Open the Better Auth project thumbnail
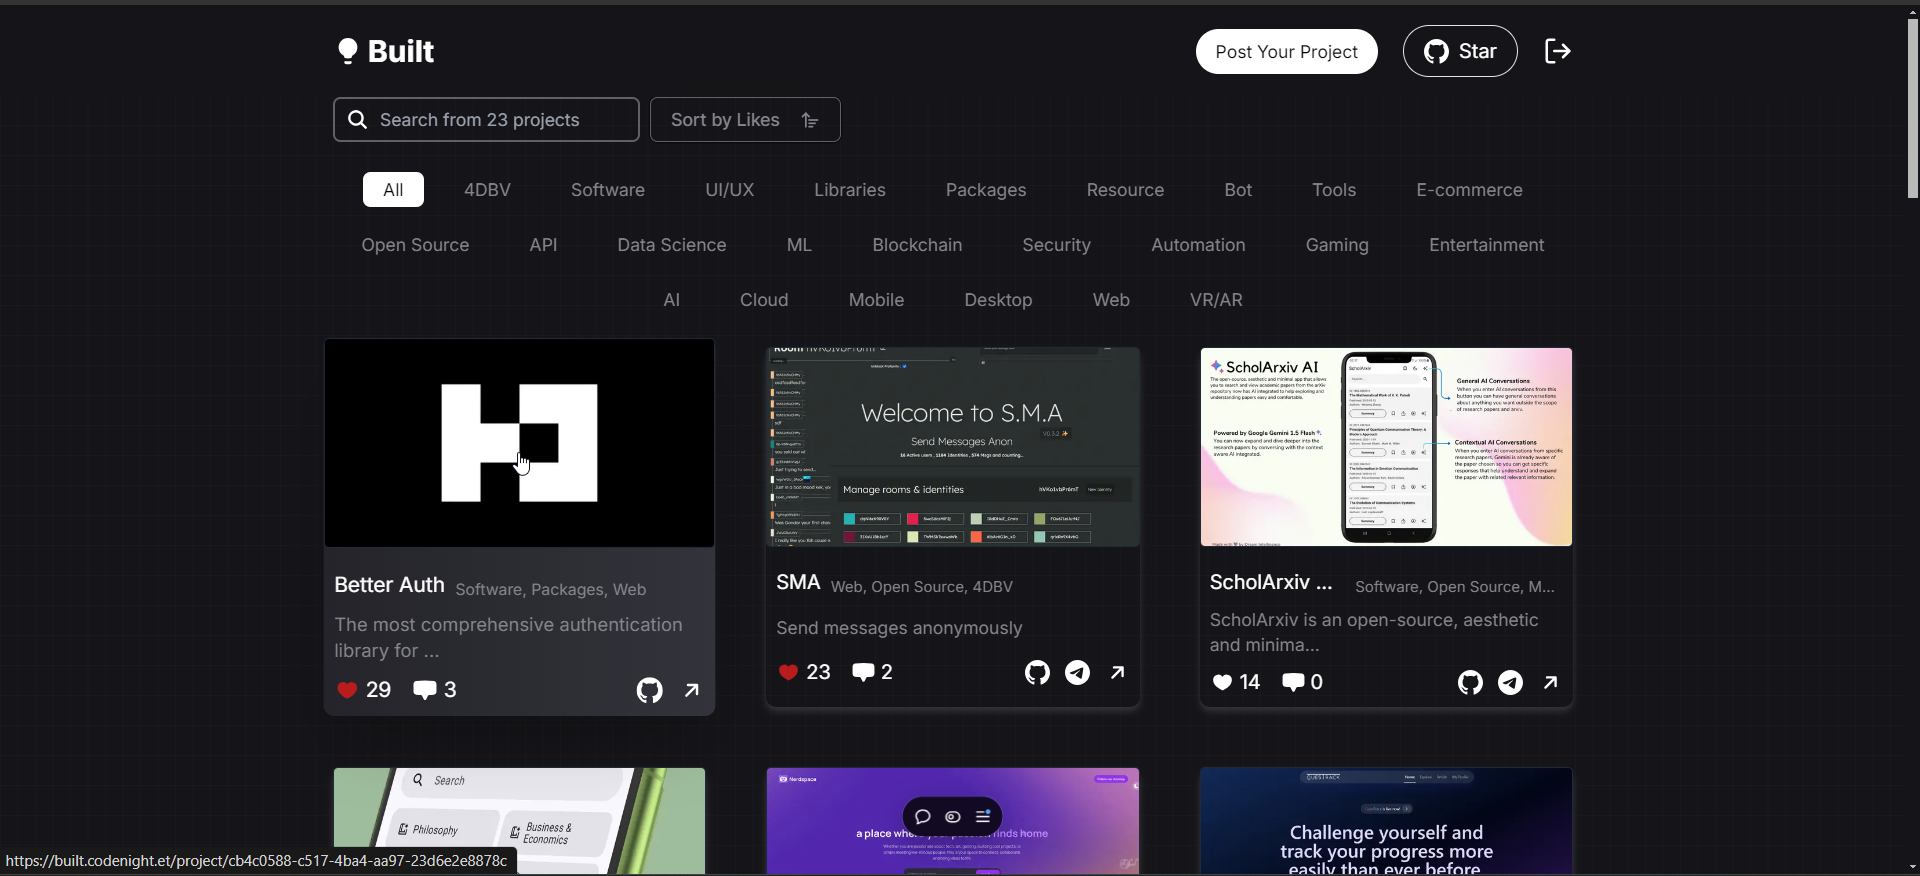The image size is (1920, 876). [519, 443]
